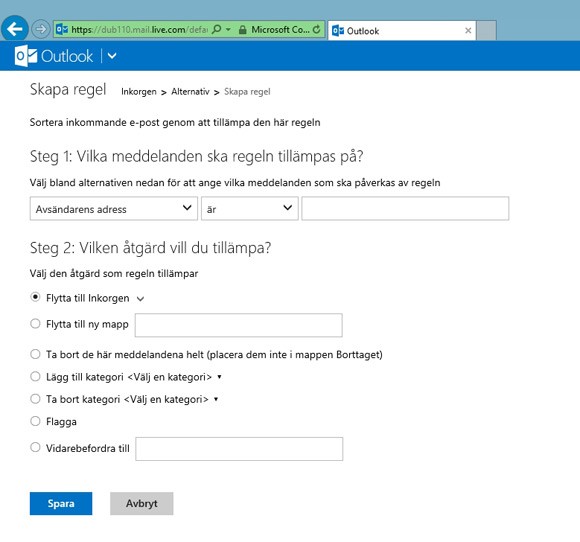Viewport: 580px width, 542px height.
Task: Switch to the Outlook browser tab
Action: [x=401, y=30]
